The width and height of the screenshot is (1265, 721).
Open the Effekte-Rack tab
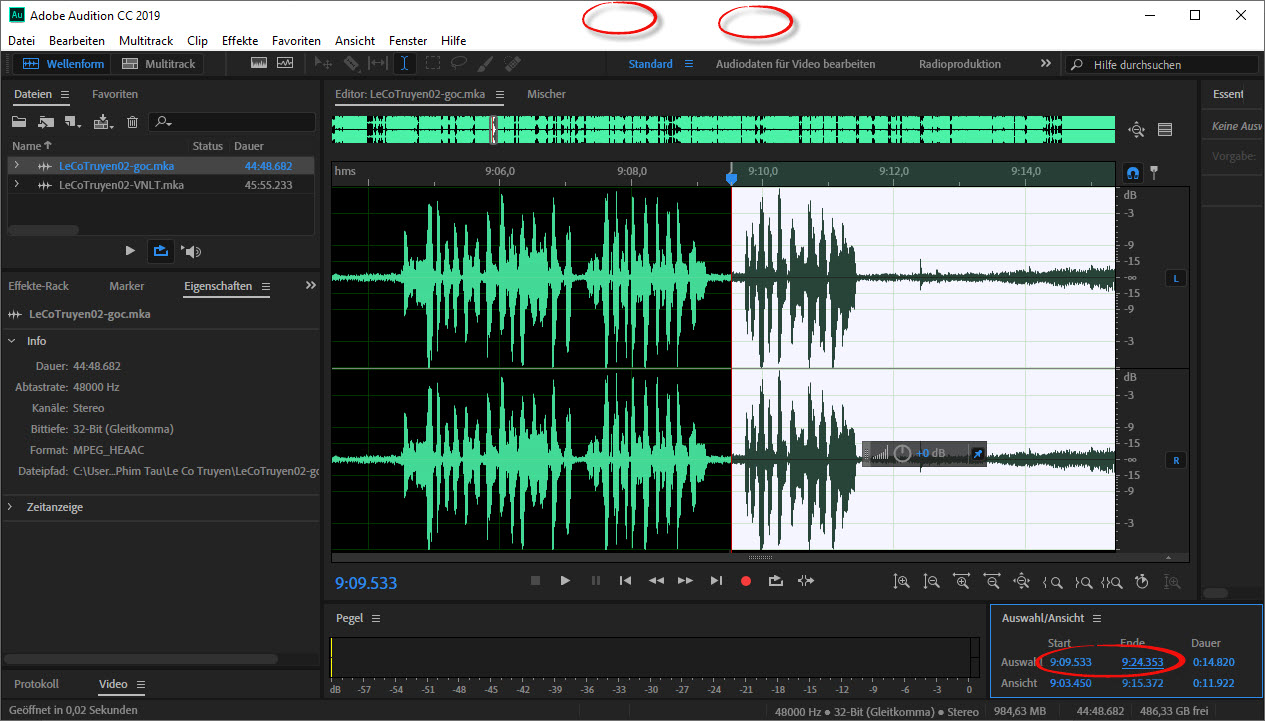[x=38, y=286]
